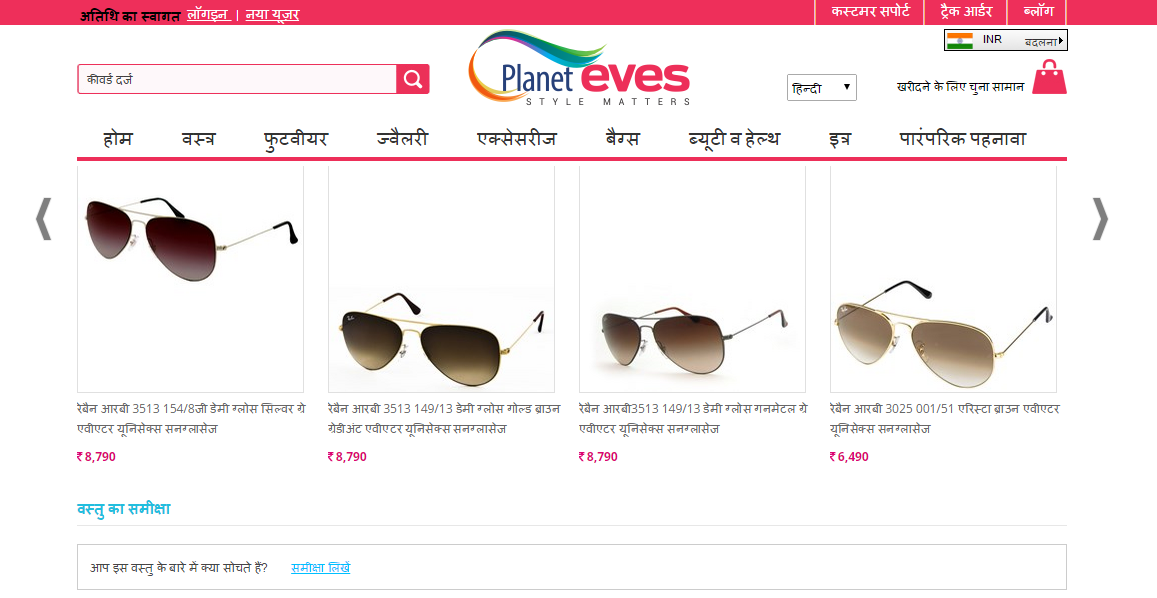Open the वस्त्र menu
1157x598 pixels.
[198, 139]
